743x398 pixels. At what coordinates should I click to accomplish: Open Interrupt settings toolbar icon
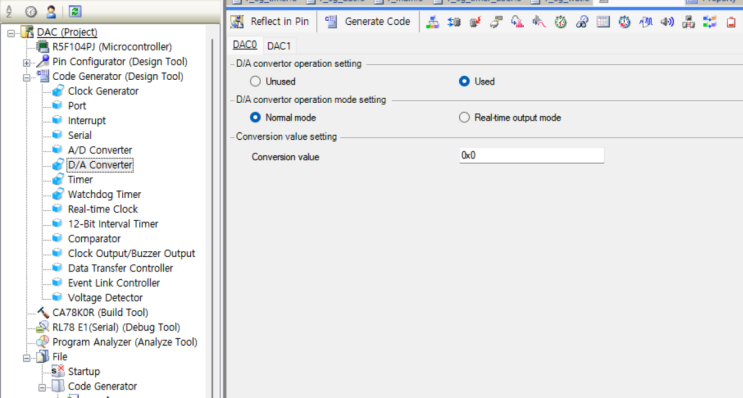pyautogui.click(x=475, y=22)
